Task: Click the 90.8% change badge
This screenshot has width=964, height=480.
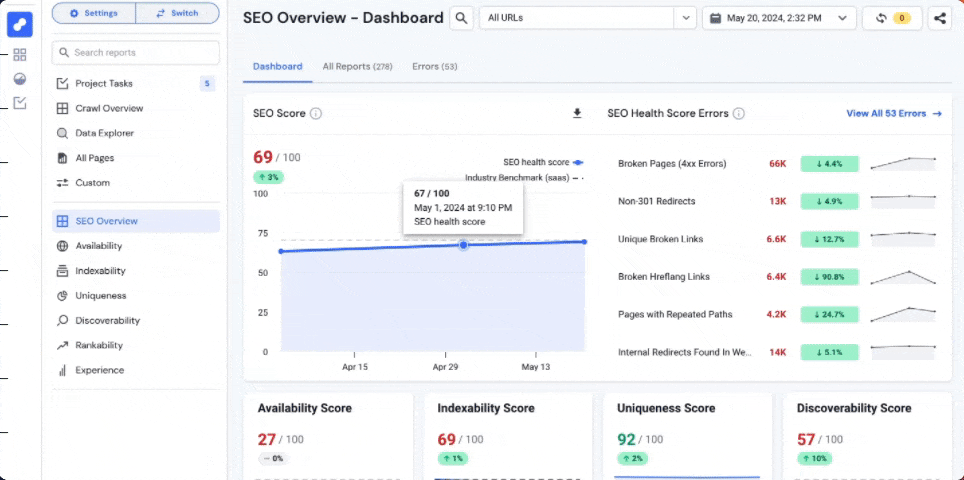Action: (x=829, y=277)
